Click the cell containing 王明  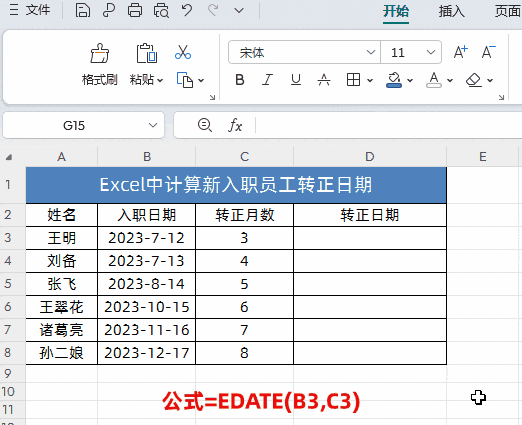pos(62,238)
